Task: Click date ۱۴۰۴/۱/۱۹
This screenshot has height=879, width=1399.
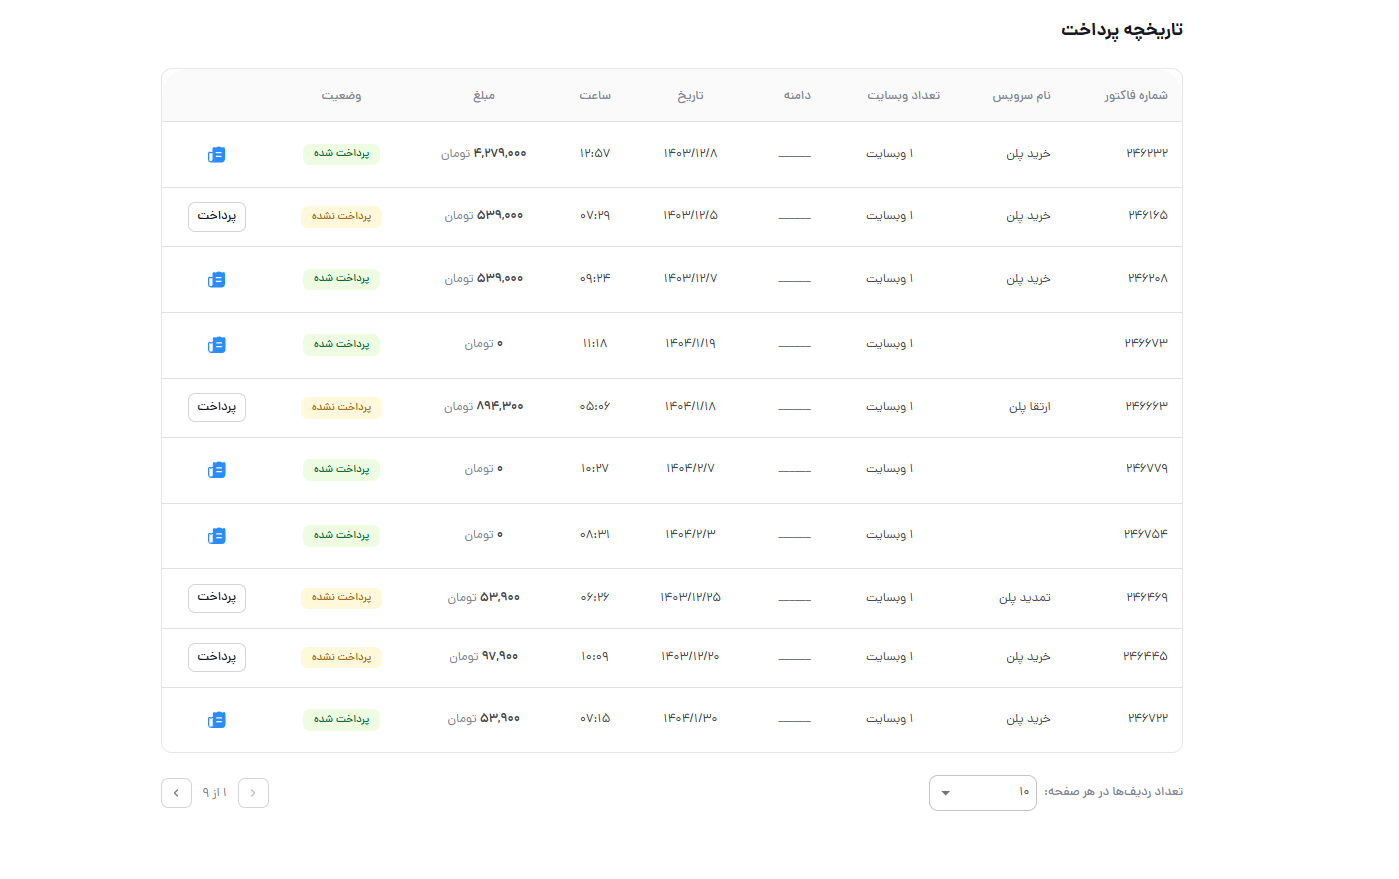Action: [690, 343]
